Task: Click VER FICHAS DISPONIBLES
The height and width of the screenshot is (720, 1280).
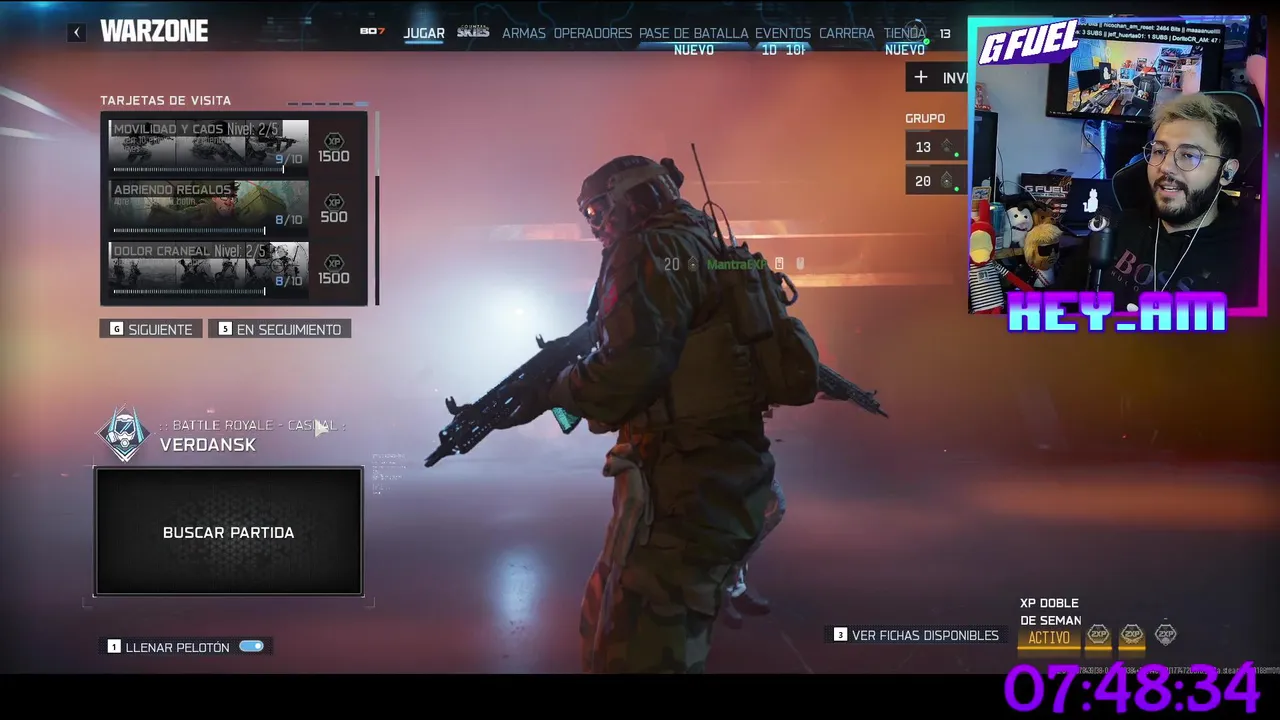Action: [916, 635]
